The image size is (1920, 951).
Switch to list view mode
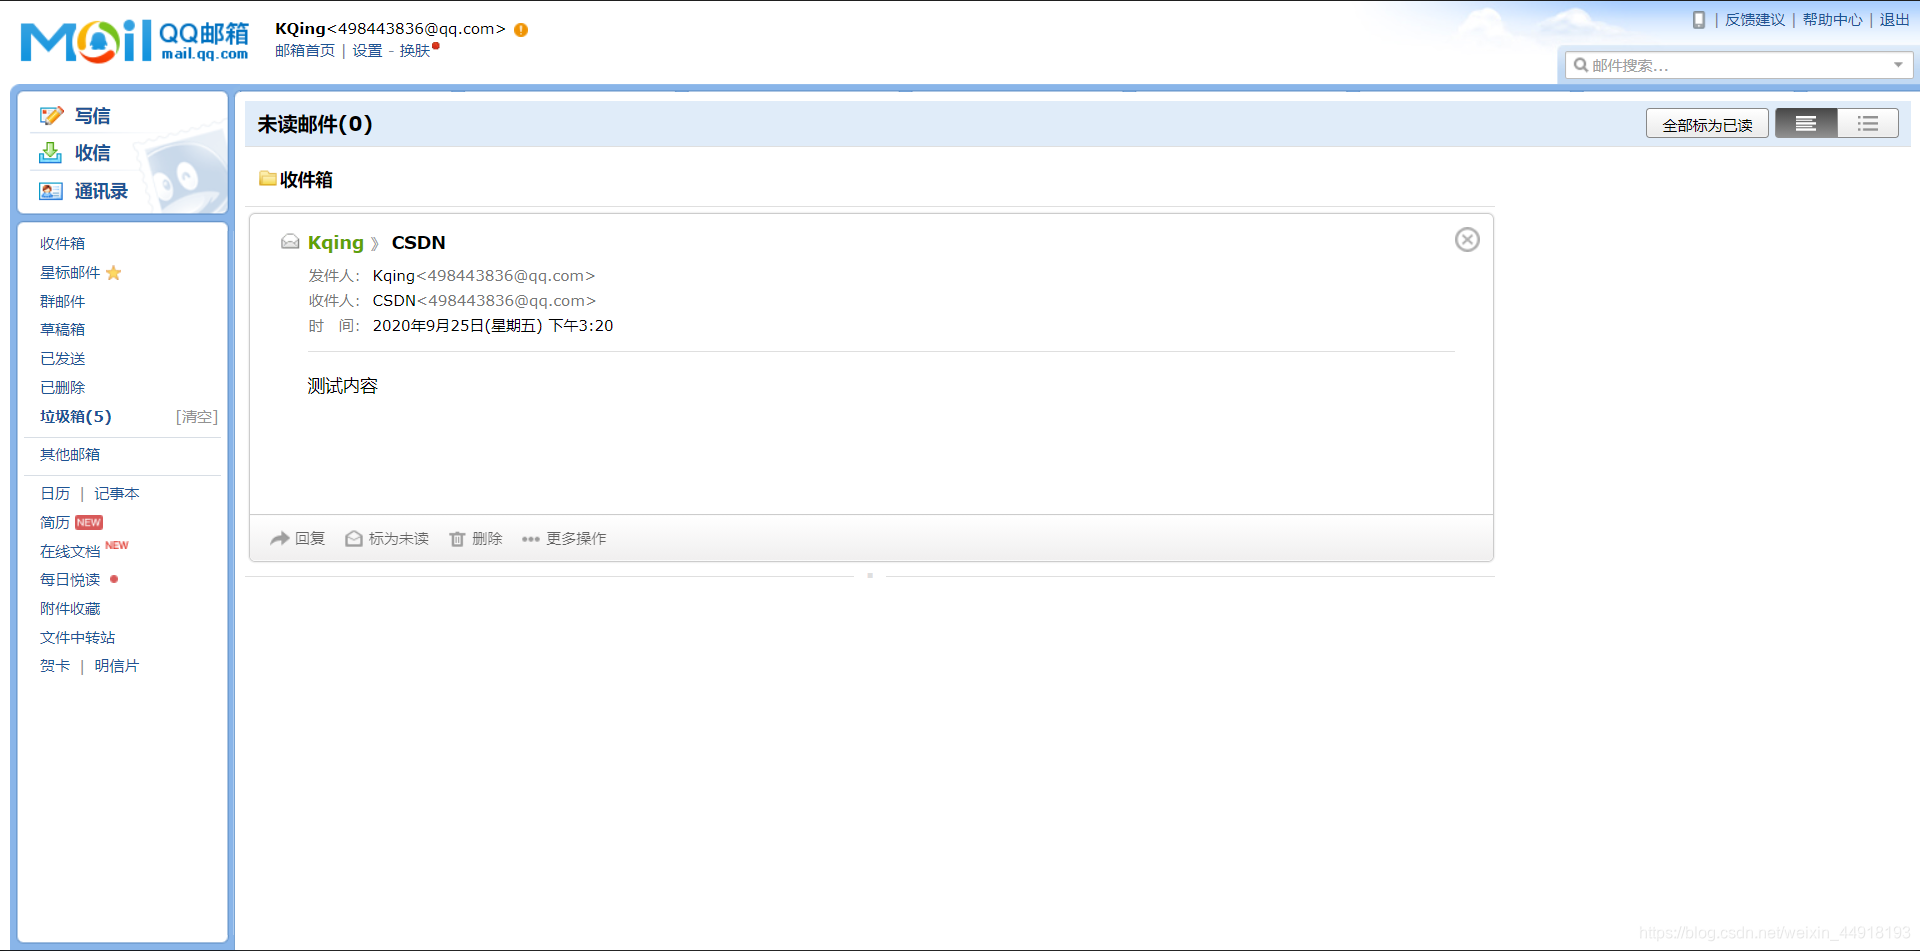click(x=1868, y=124)
